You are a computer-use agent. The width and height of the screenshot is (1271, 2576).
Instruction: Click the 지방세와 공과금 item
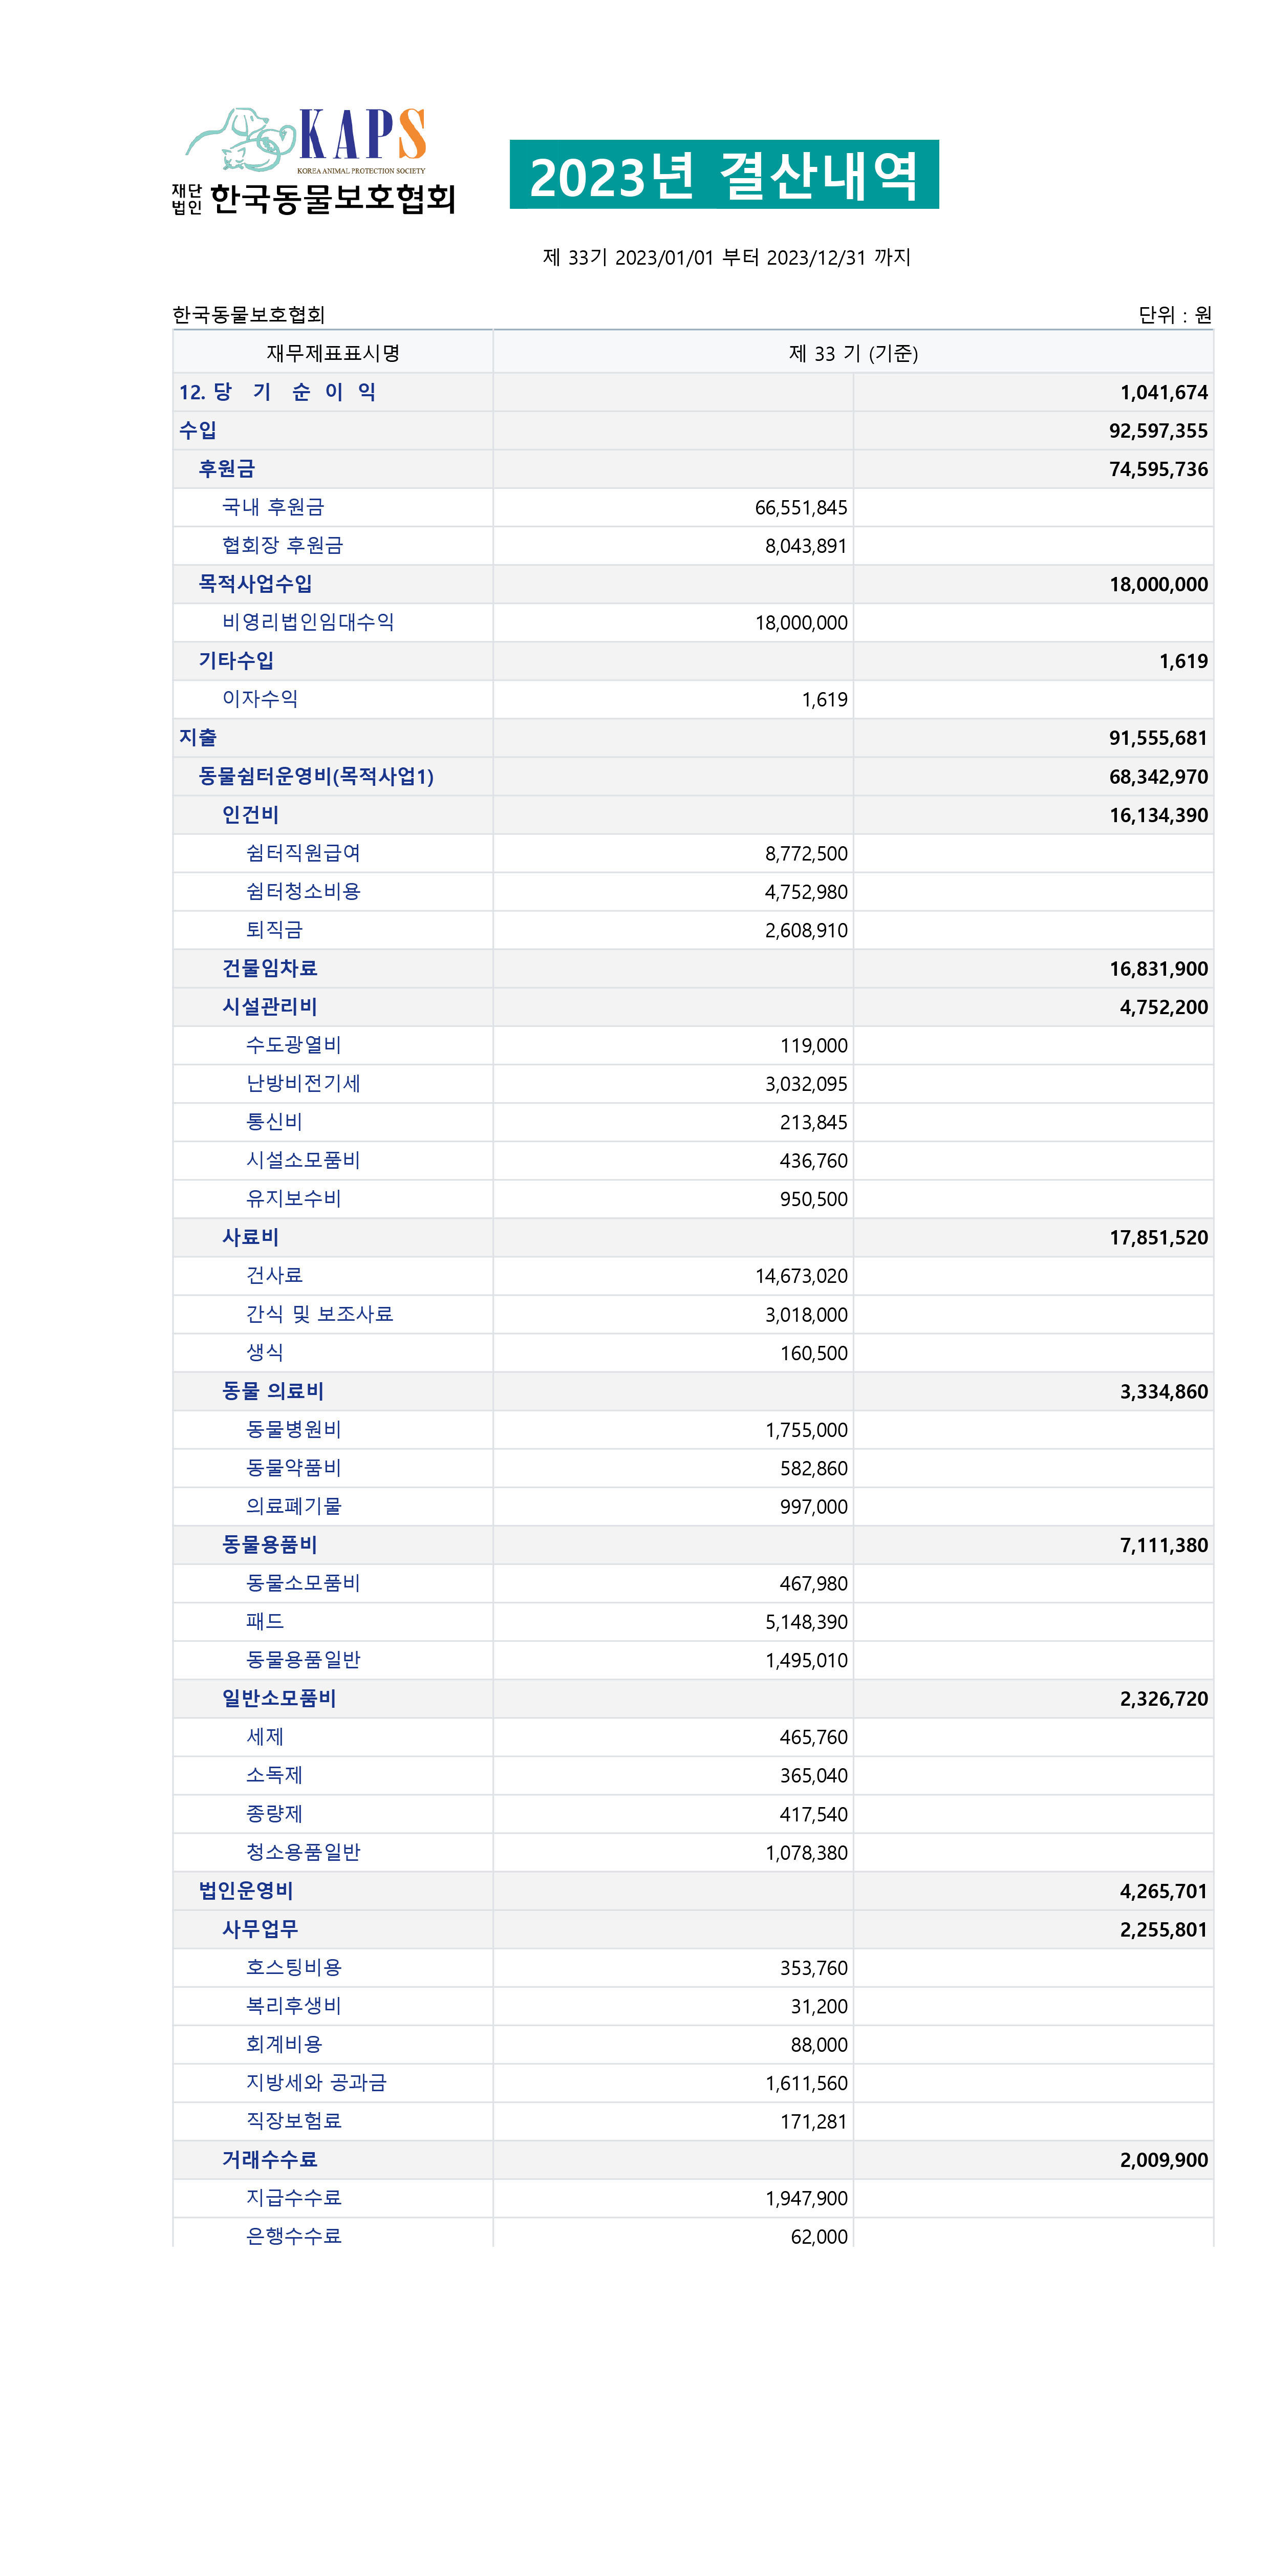316,2083
